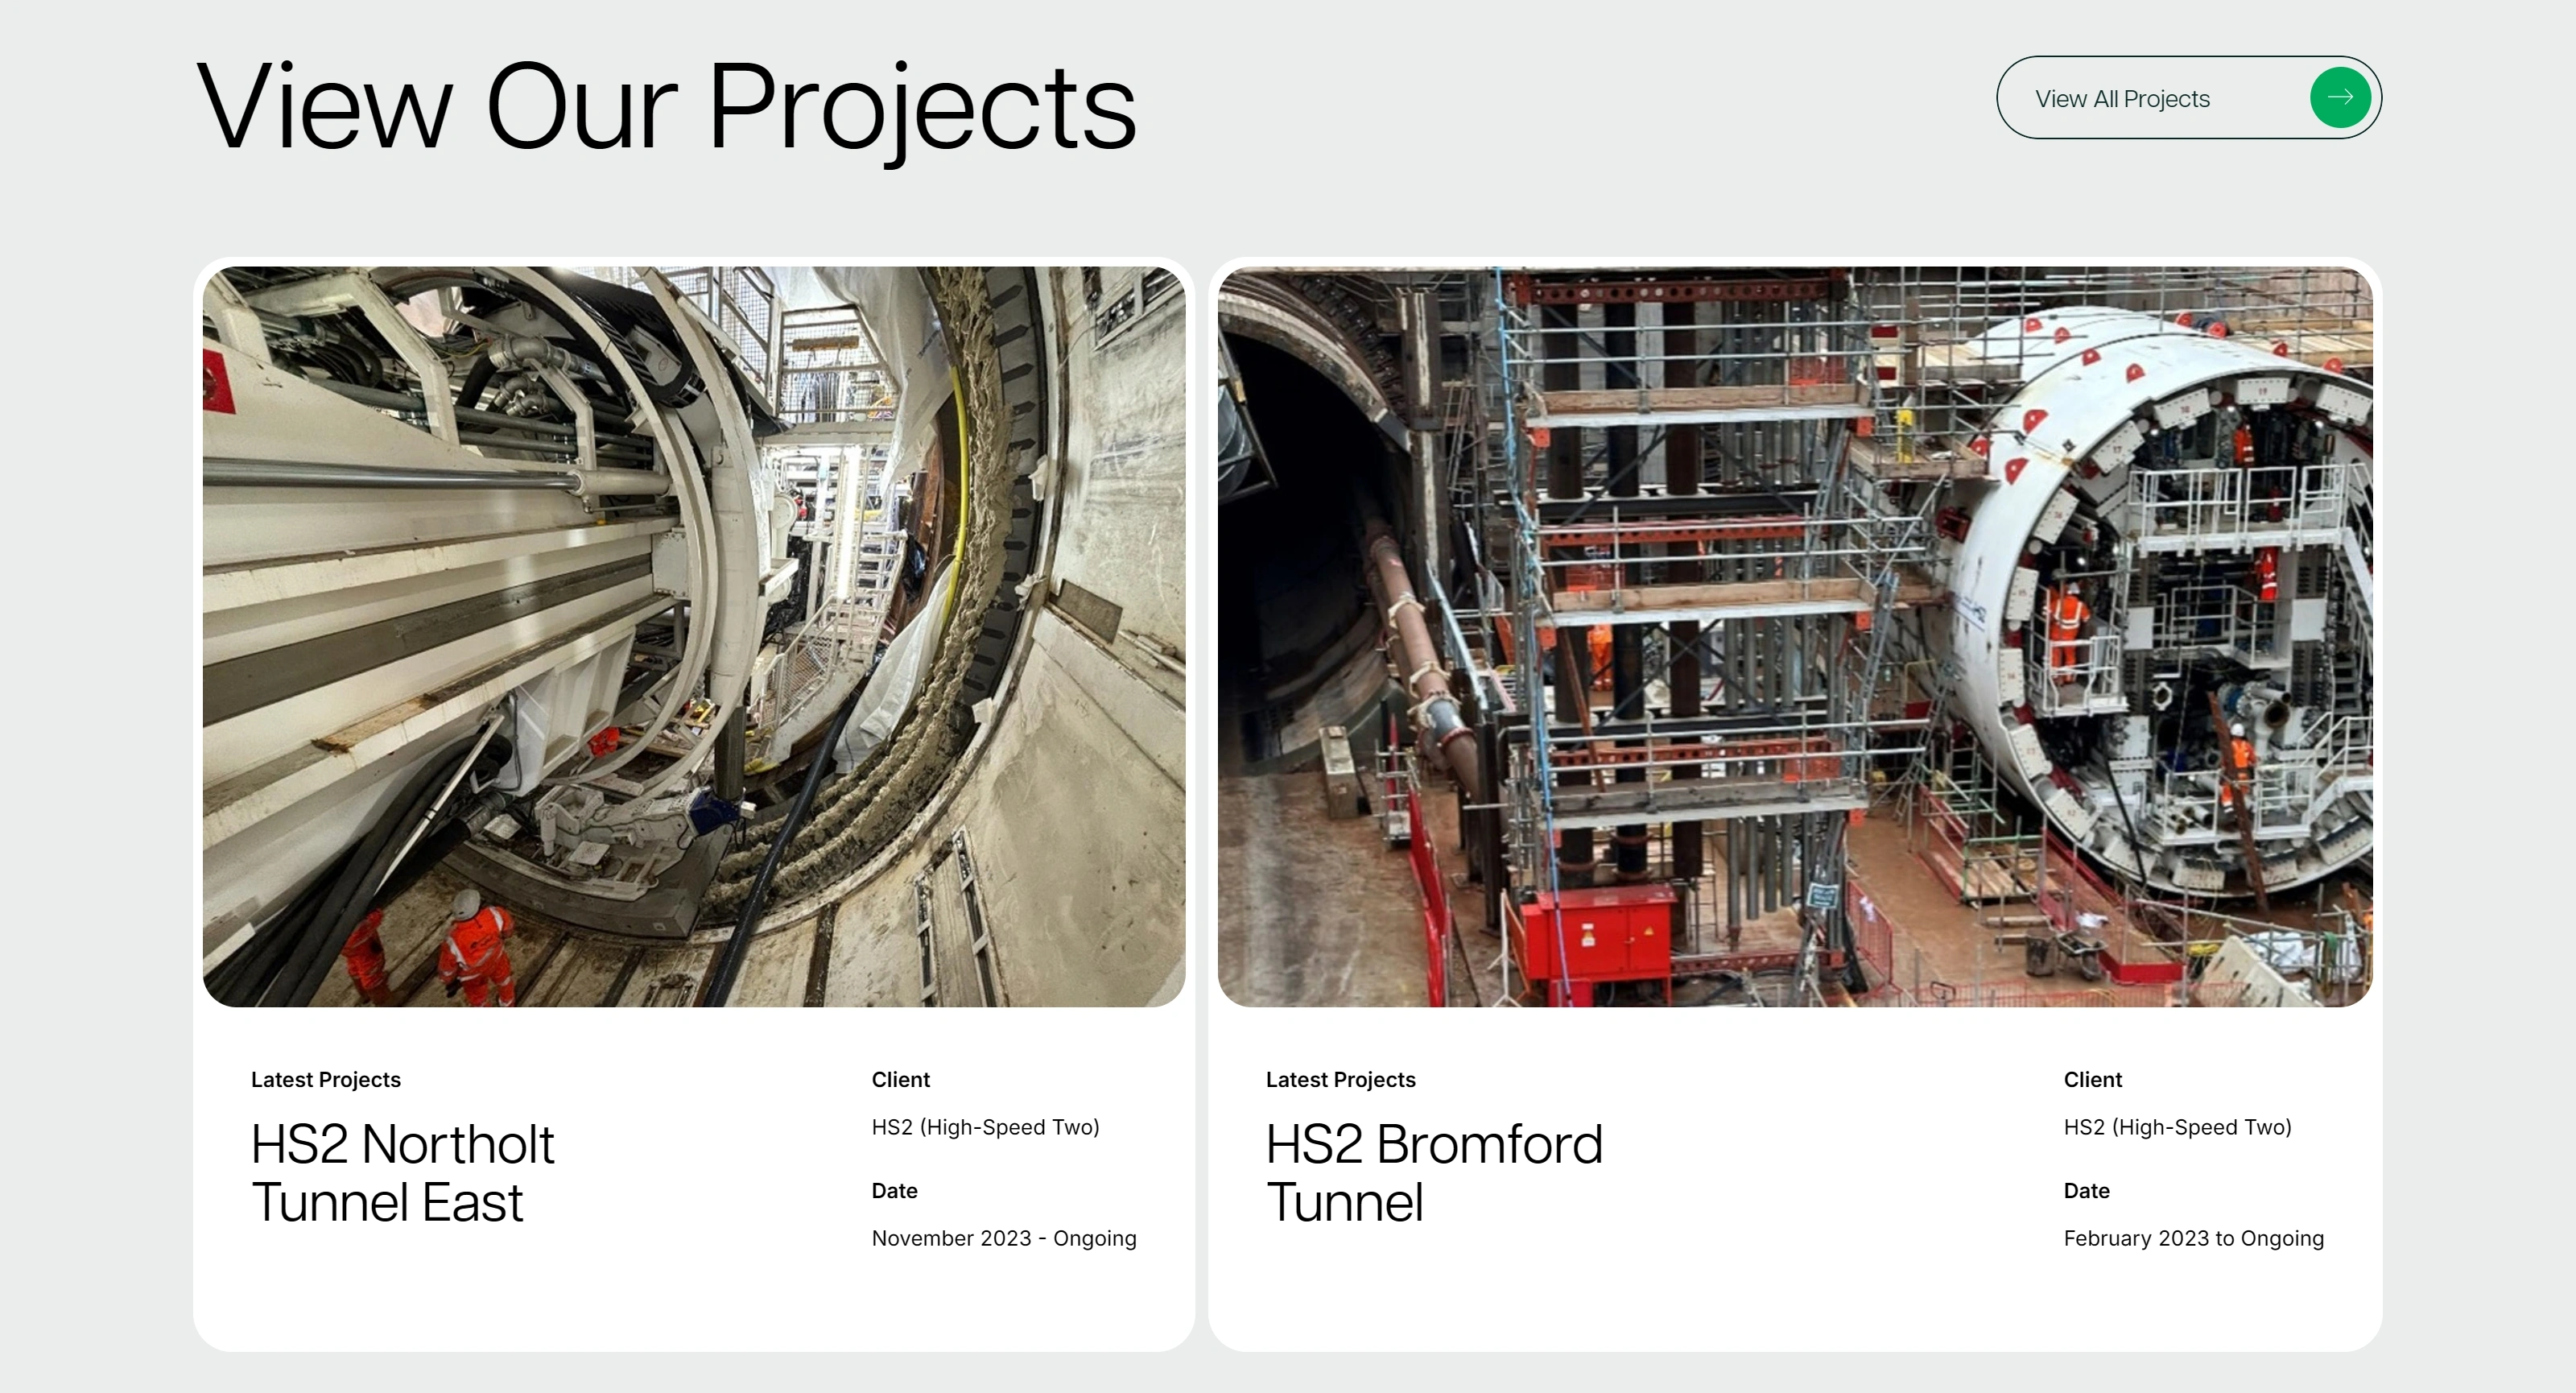Click Latest Projects label on Northolt card
The height and width of the screenshot is (1393, 2576).
point(326,1080)
